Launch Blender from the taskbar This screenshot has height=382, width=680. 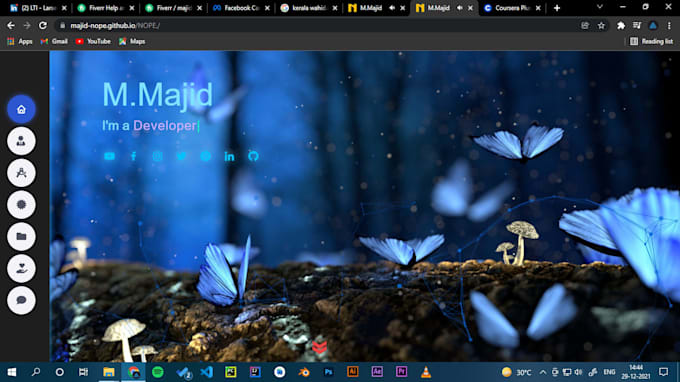pos(304,372)
